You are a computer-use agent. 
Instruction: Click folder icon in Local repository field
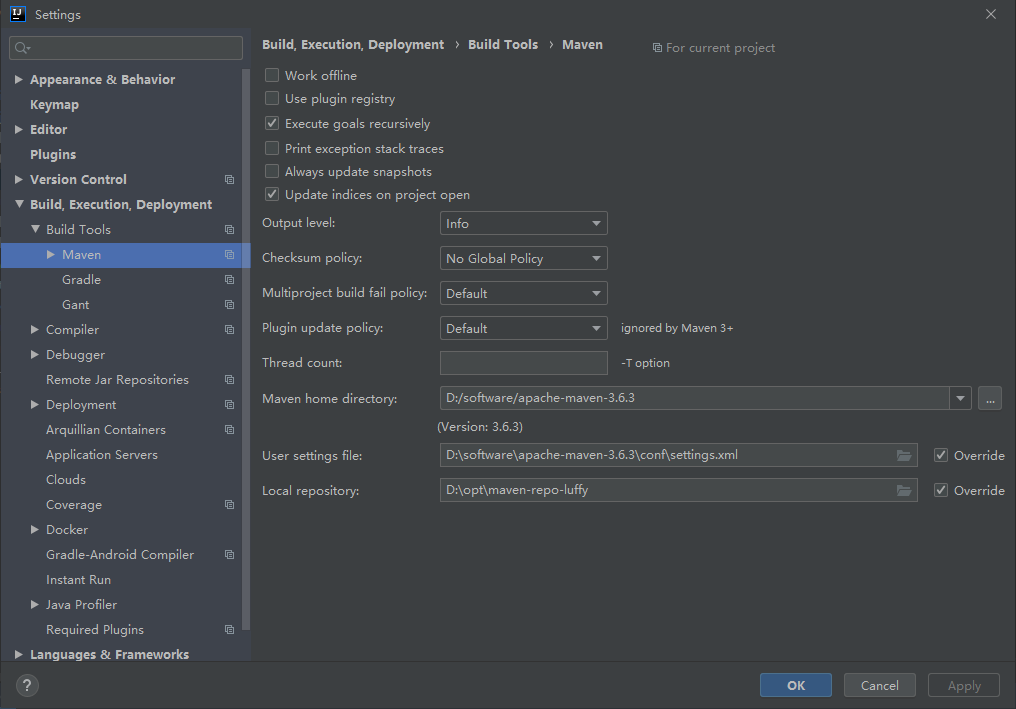pyautogui.click(x=904, y=491)
